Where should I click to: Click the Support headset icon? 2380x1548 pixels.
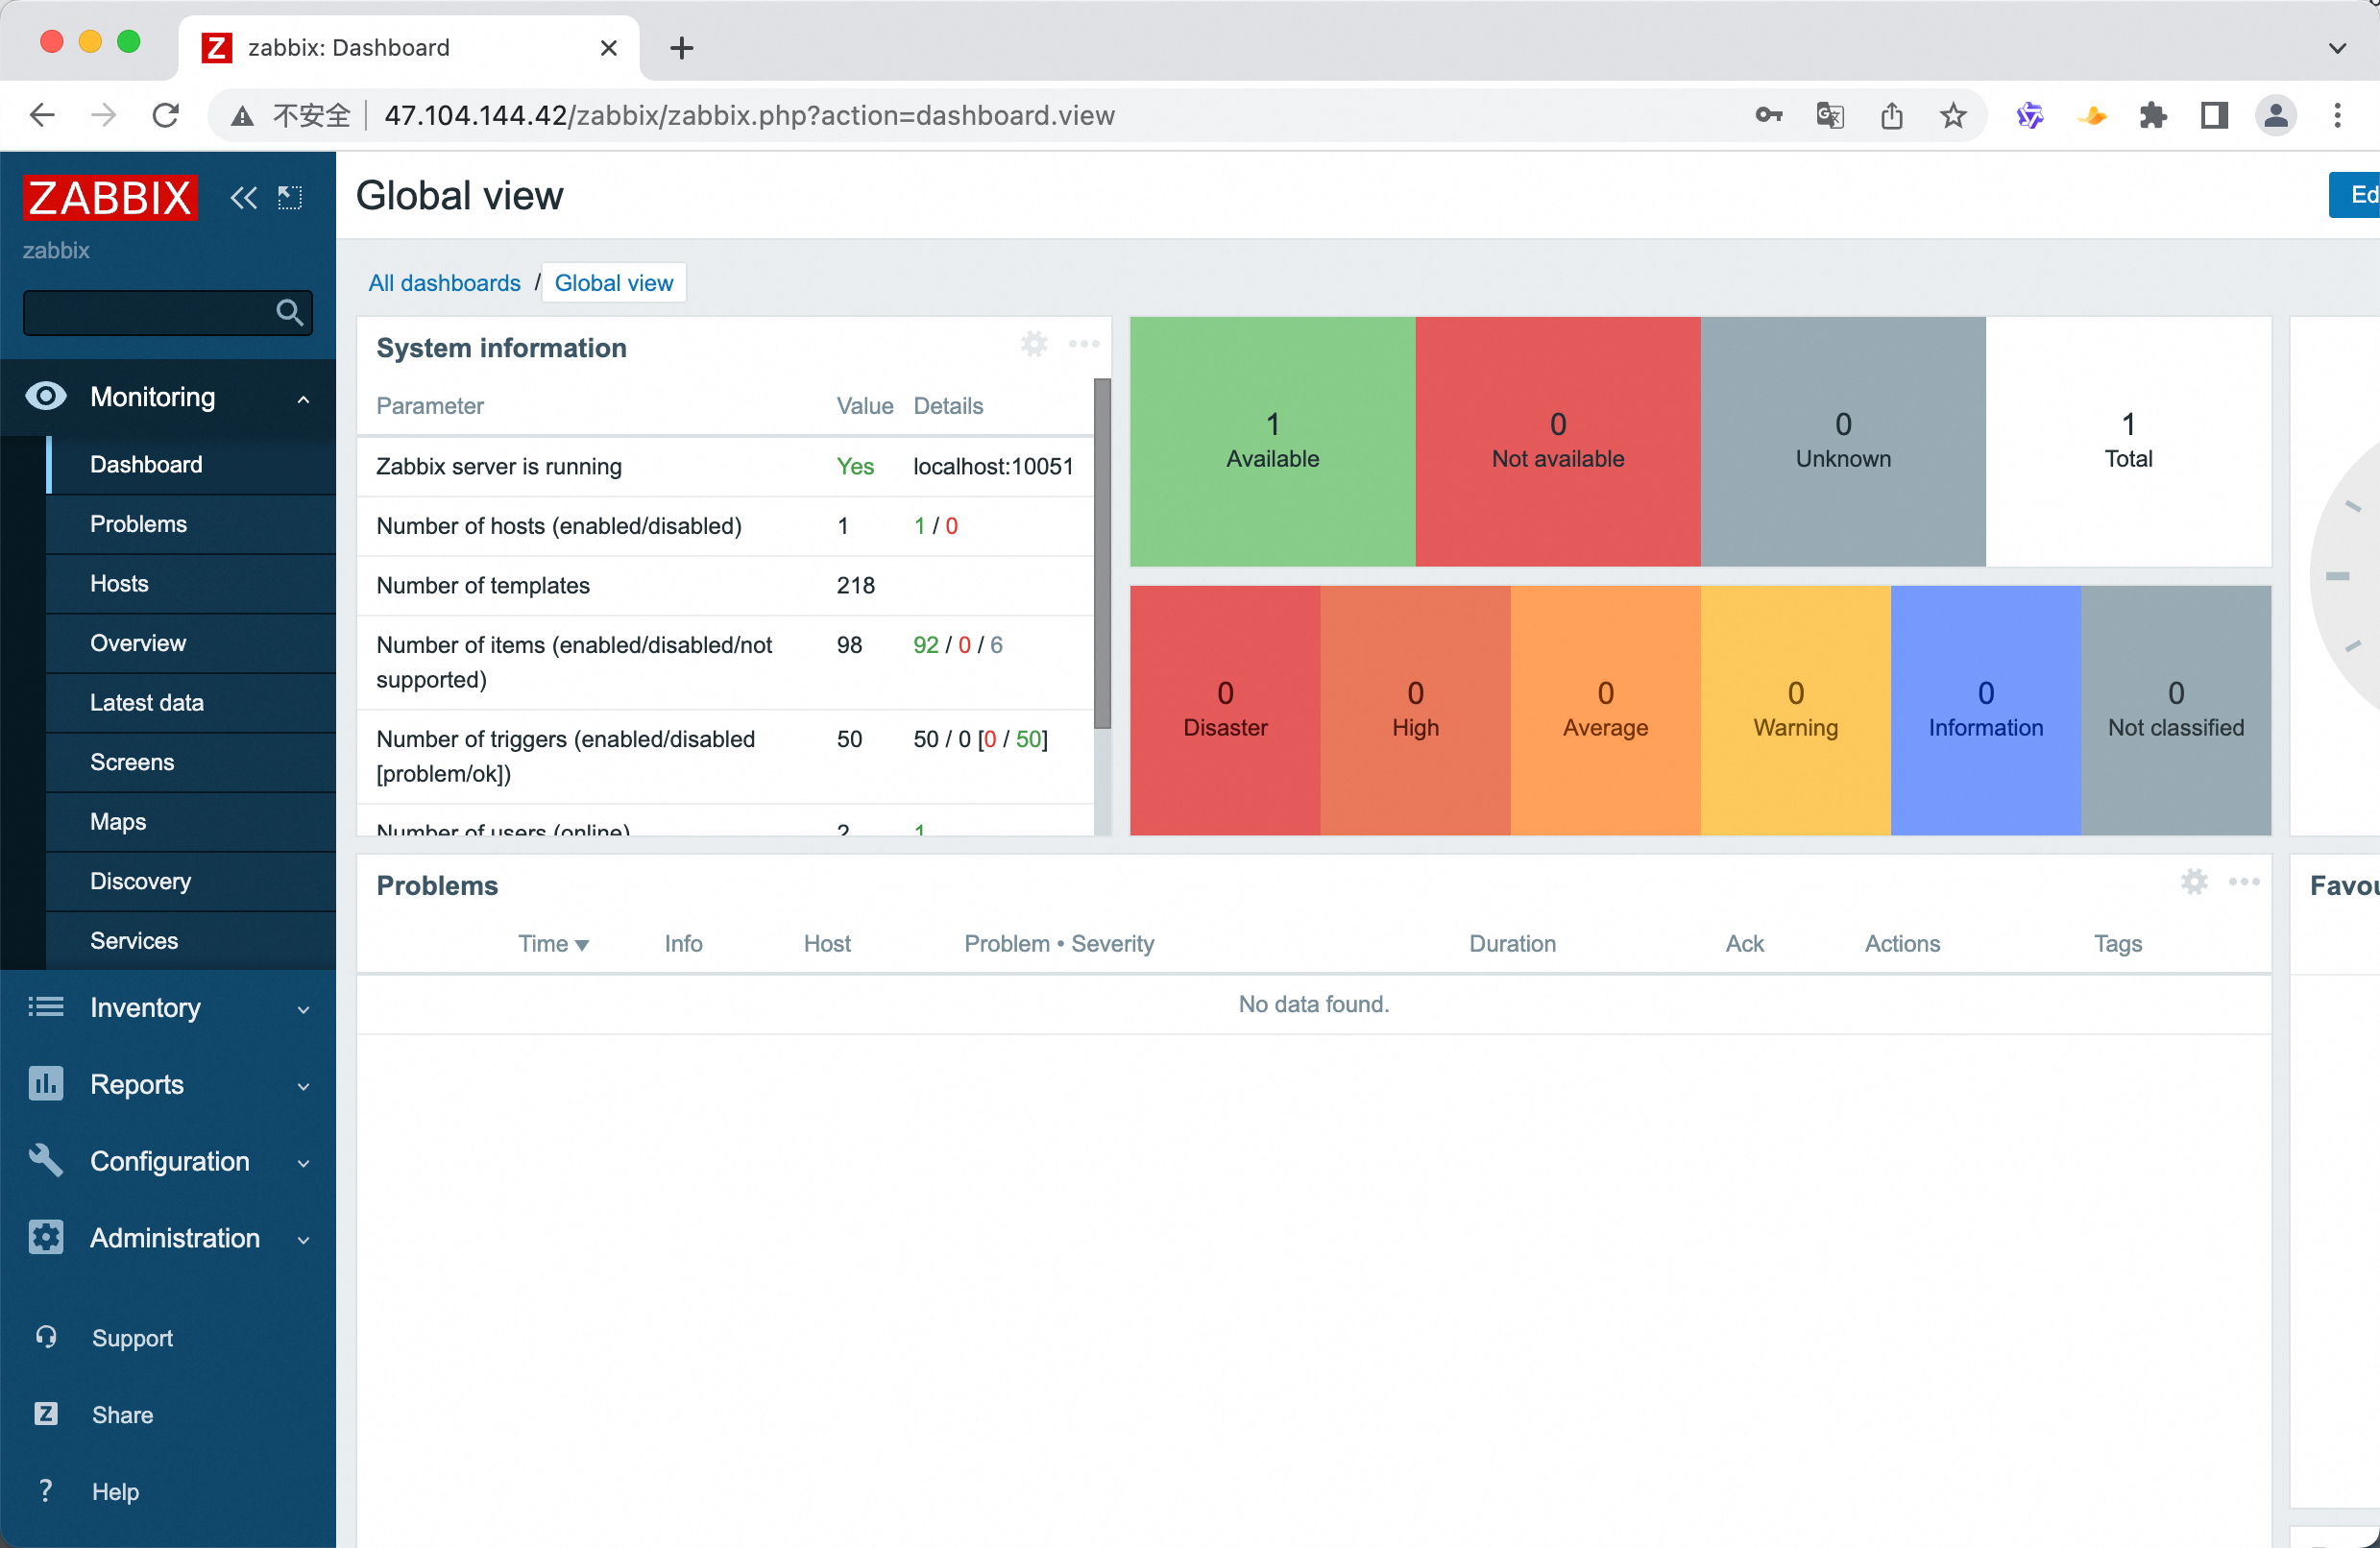pyautogui.click(x=46, y=1336)
